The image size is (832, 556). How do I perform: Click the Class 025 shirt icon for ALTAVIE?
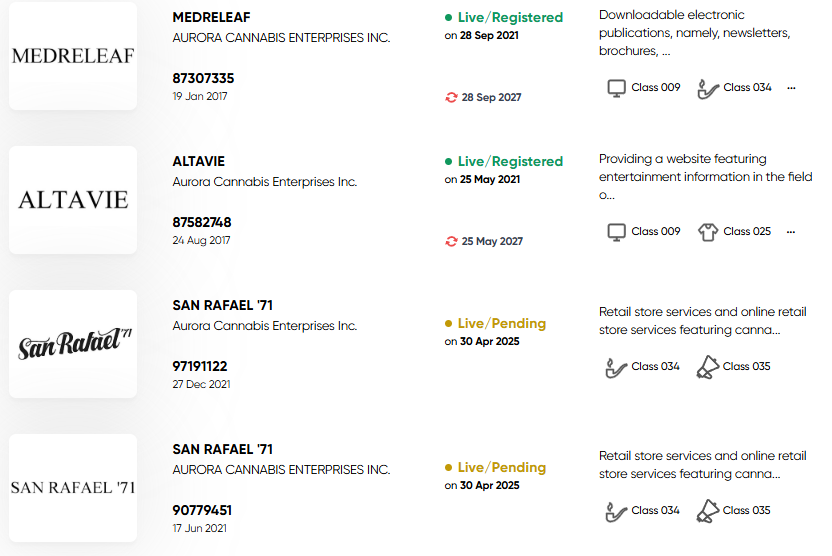[x=708, y=232]
